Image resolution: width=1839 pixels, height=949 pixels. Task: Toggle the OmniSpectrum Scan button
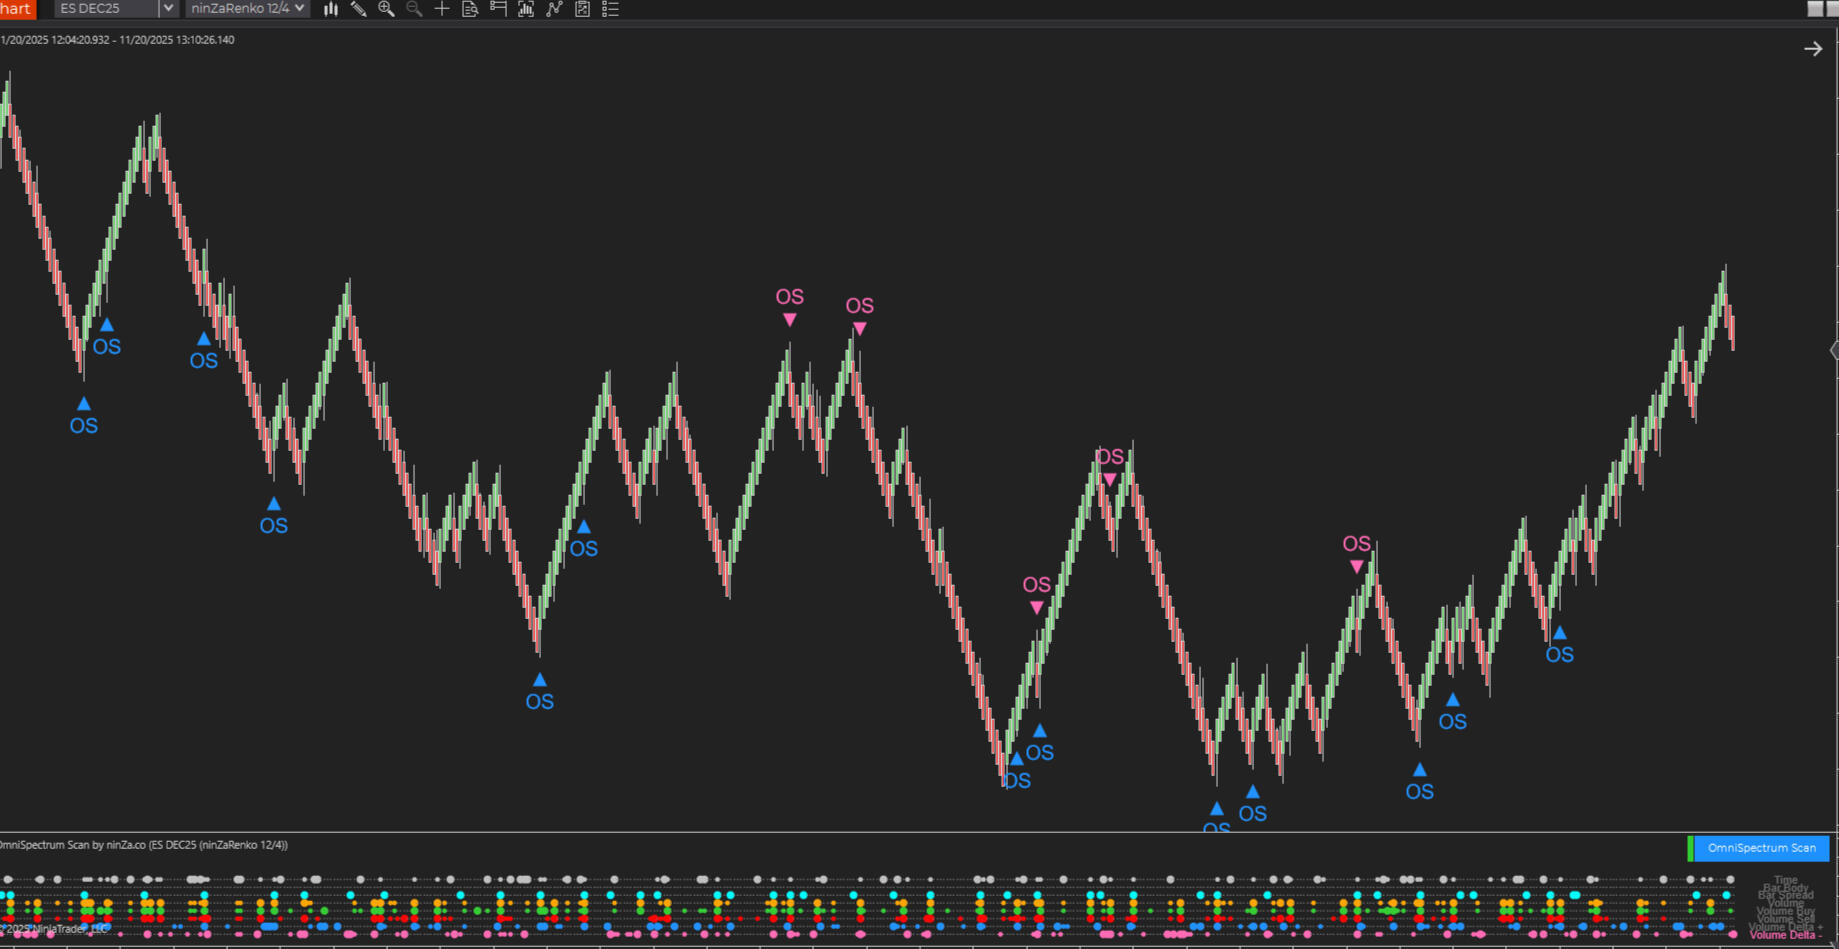pos(1761,848)
